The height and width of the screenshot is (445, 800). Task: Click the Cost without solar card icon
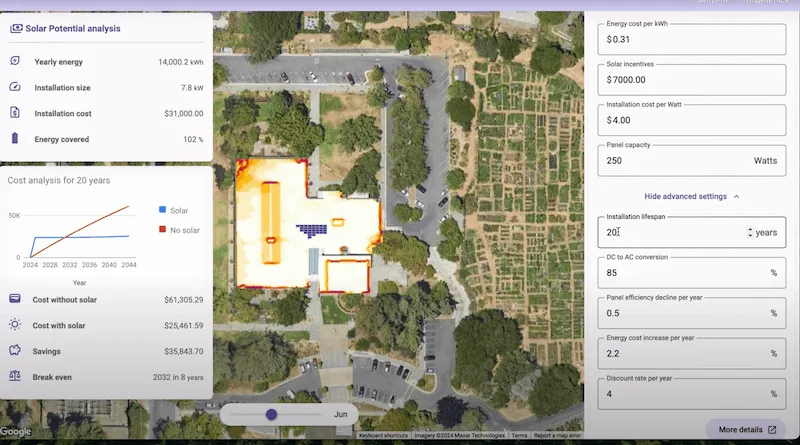[x=15, y=299]
